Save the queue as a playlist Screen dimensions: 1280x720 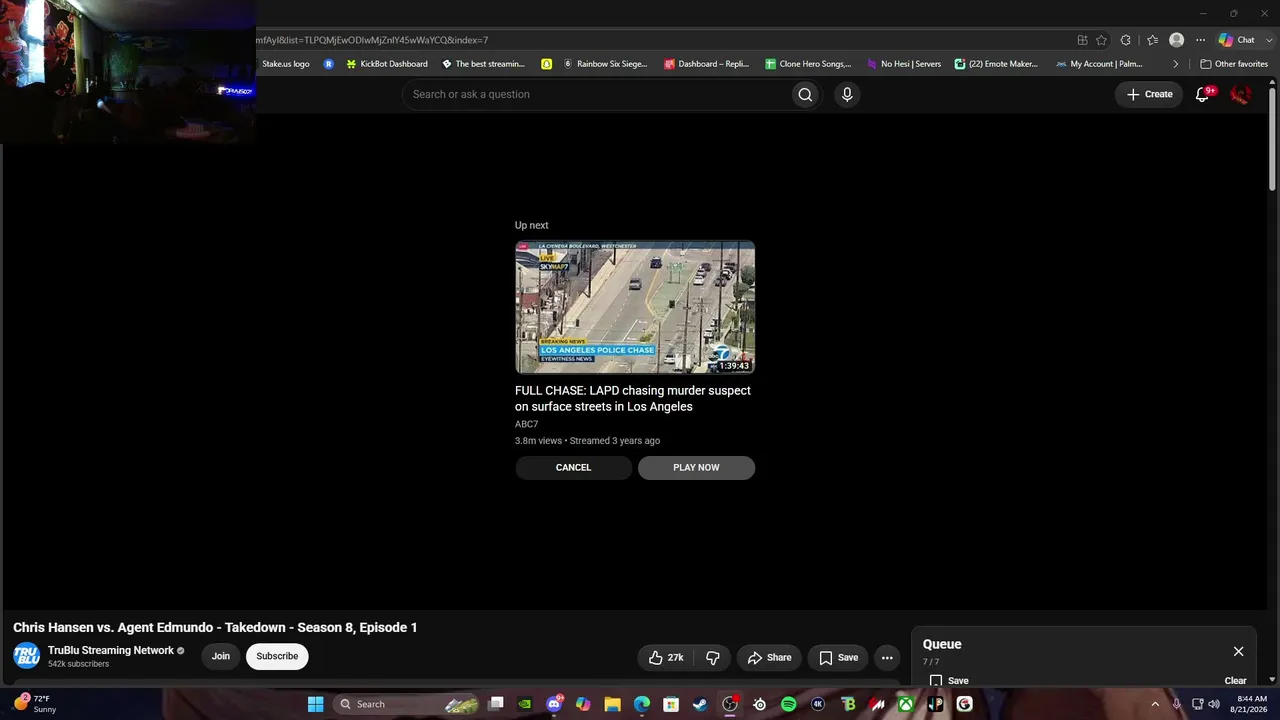pos(949,681)
